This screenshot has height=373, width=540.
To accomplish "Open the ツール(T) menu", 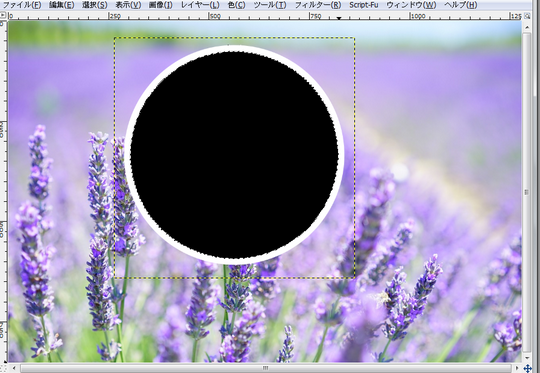I will [x=270, y=5].
